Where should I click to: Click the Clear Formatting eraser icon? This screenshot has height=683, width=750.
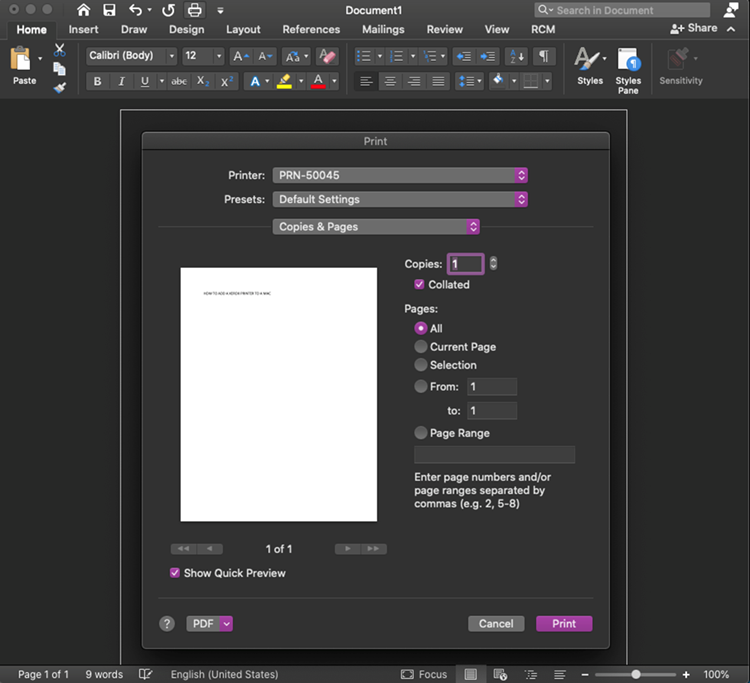[x=328, y=56]
